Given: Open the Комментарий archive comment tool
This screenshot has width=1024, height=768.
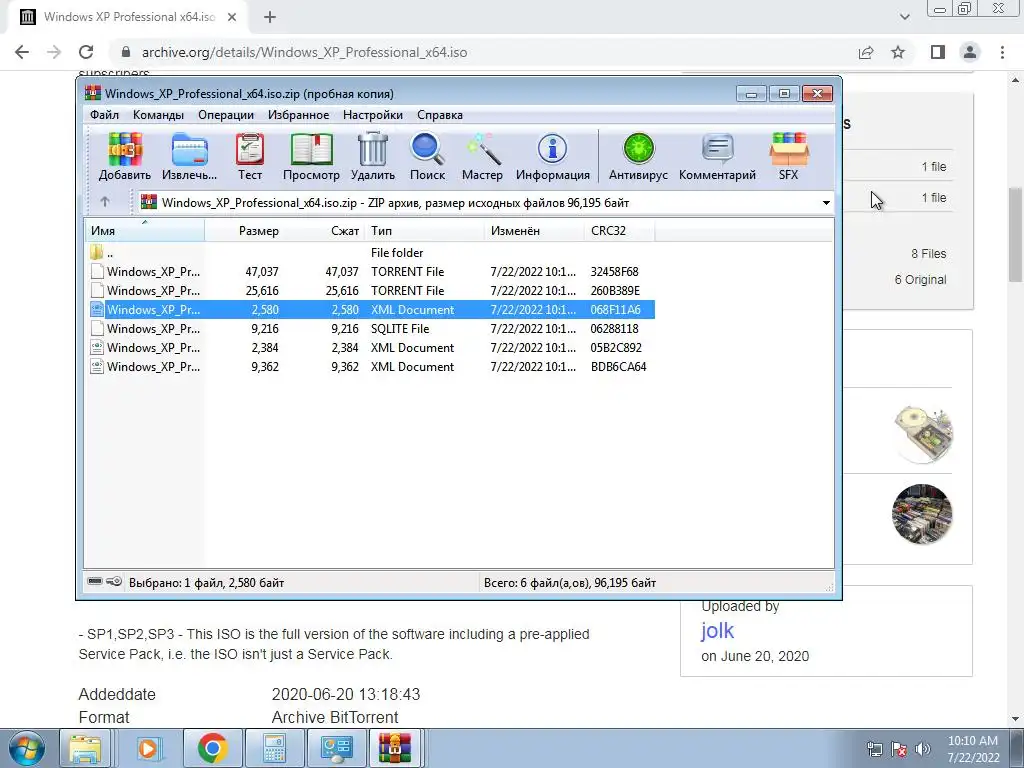Looking at the screenshot, I should (717, 157).
